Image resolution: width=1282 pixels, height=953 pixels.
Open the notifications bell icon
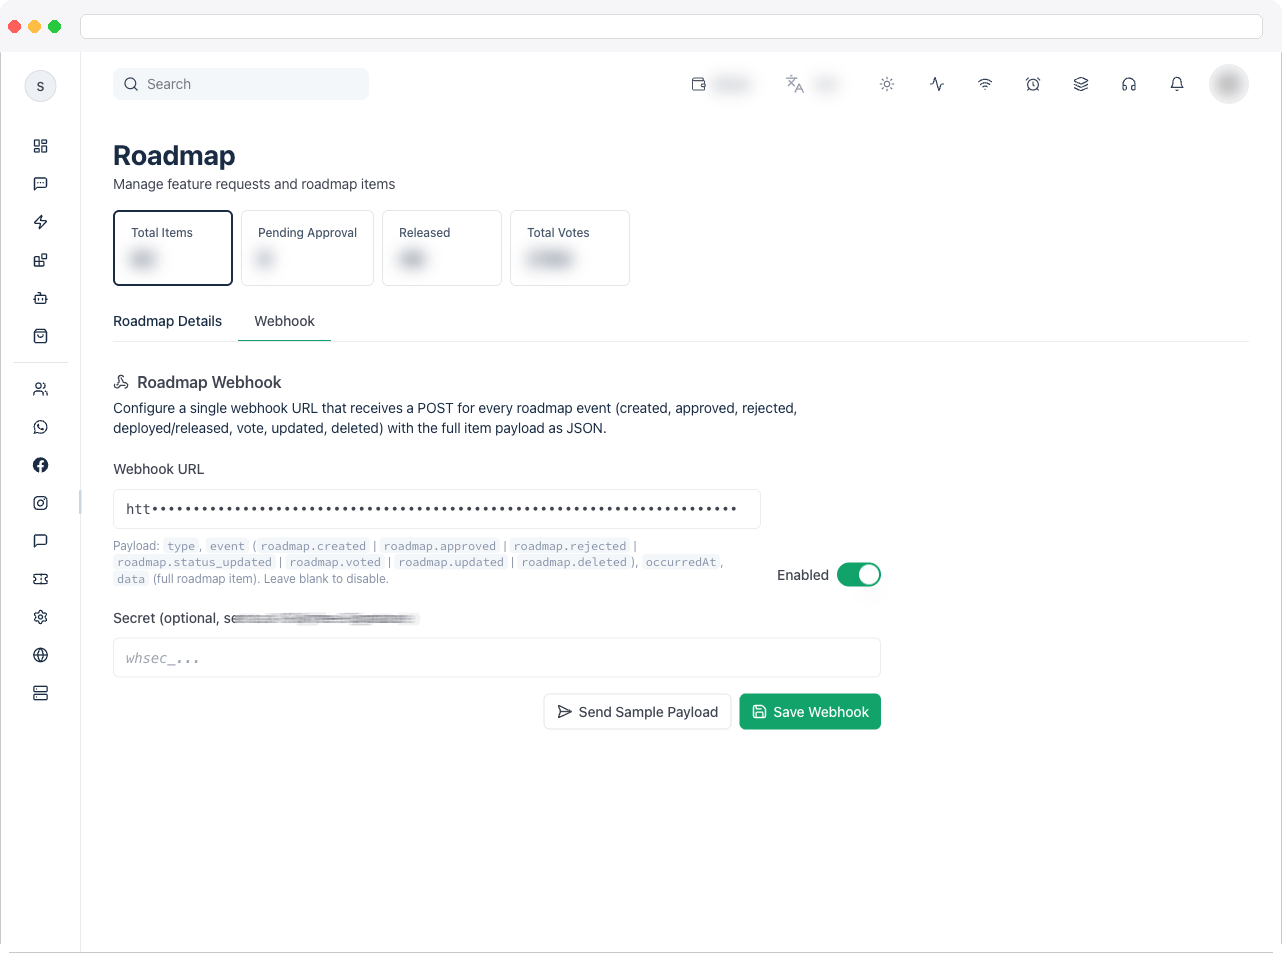click(1177, 84)
